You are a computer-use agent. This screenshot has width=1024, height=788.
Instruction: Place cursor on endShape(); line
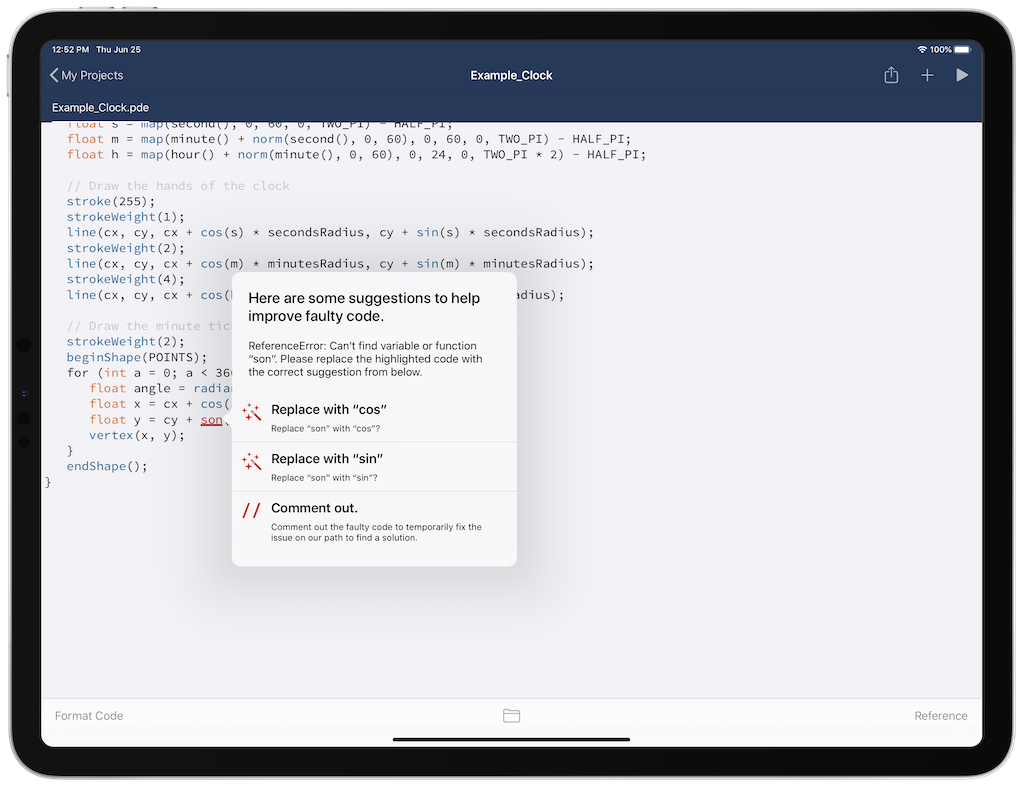[x=107, y=466]
